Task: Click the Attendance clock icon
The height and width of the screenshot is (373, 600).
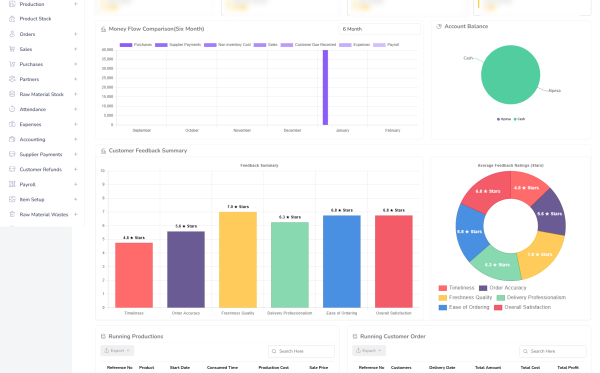Action: coord(12,109)
